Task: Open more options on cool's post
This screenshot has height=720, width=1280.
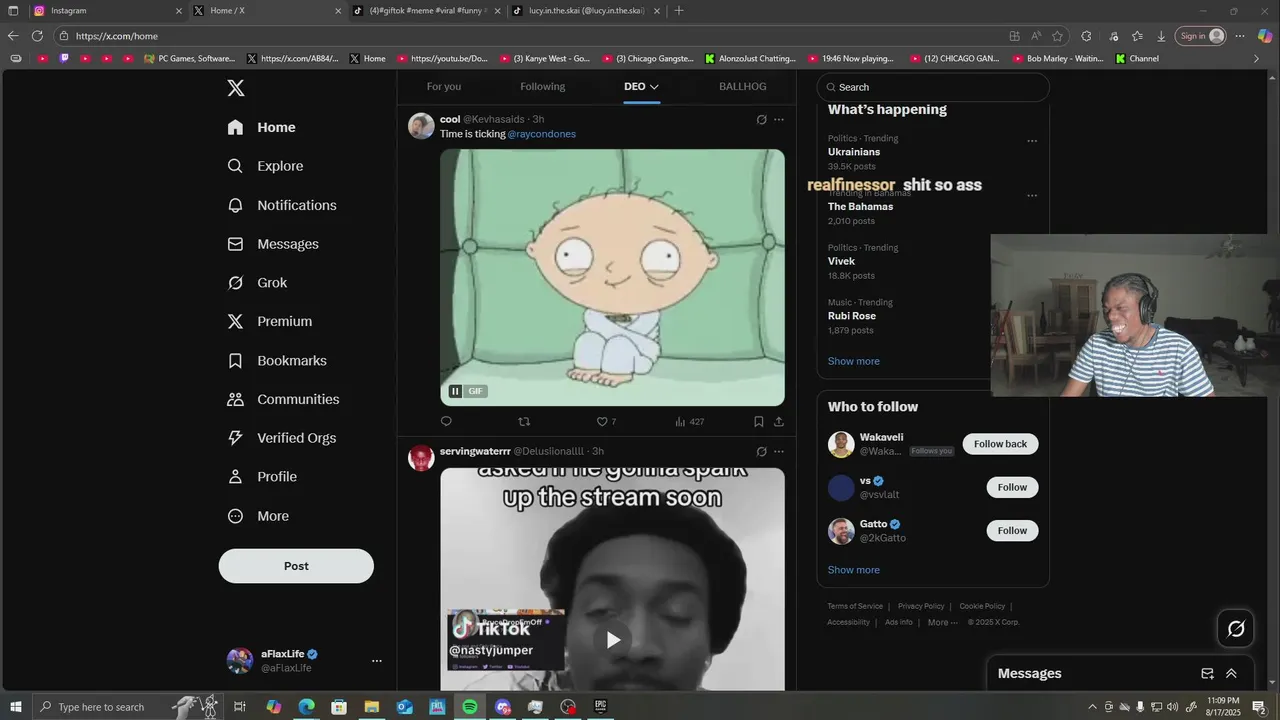Action: click(x=779, y=120)
